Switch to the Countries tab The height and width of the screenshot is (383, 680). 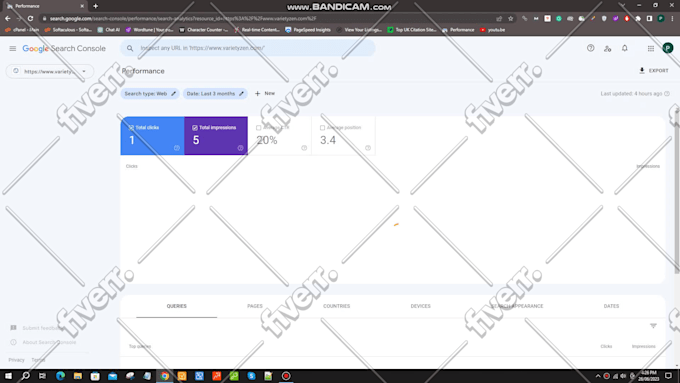(x=337, y=306)
